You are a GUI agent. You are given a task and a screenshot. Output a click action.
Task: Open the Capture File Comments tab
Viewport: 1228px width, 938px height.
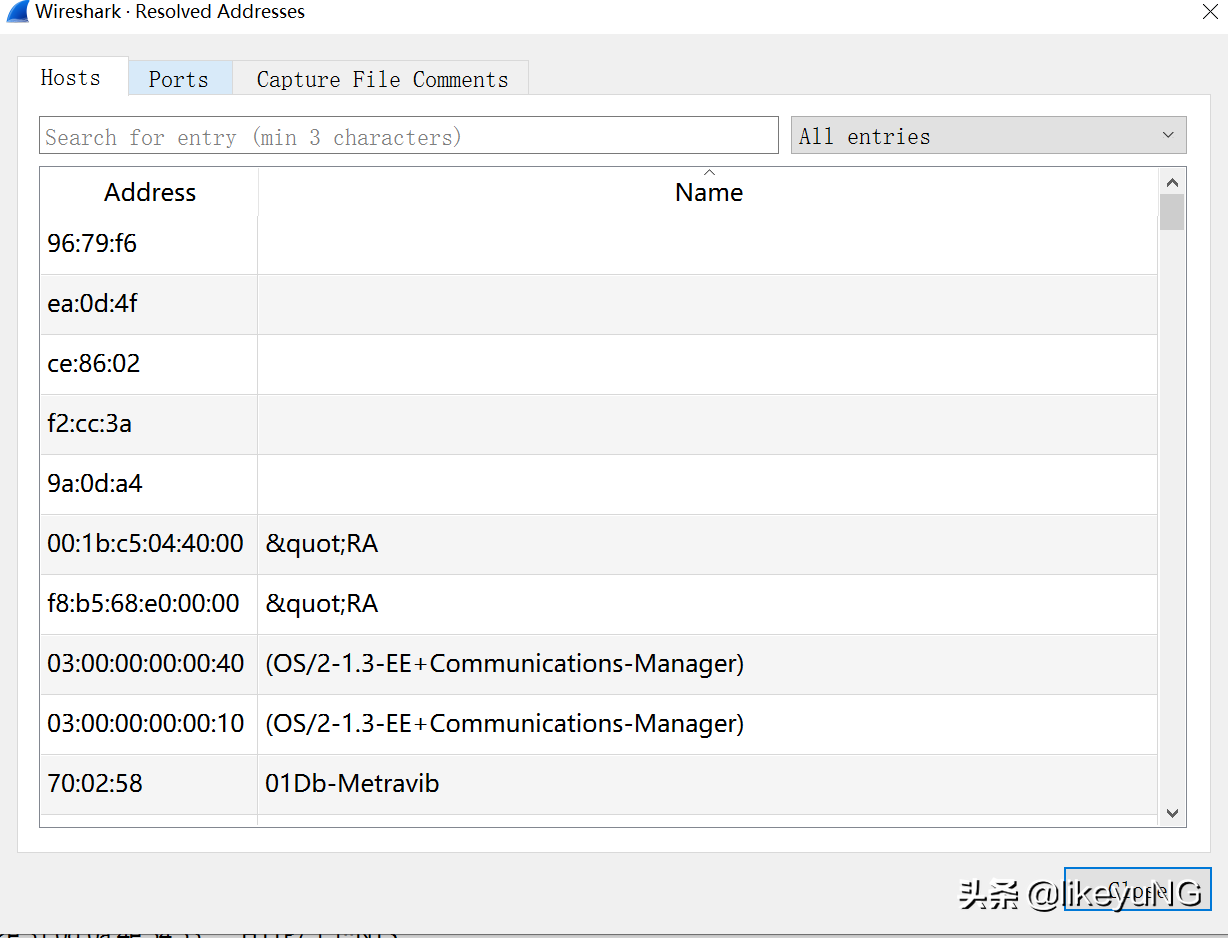[381, 79]
